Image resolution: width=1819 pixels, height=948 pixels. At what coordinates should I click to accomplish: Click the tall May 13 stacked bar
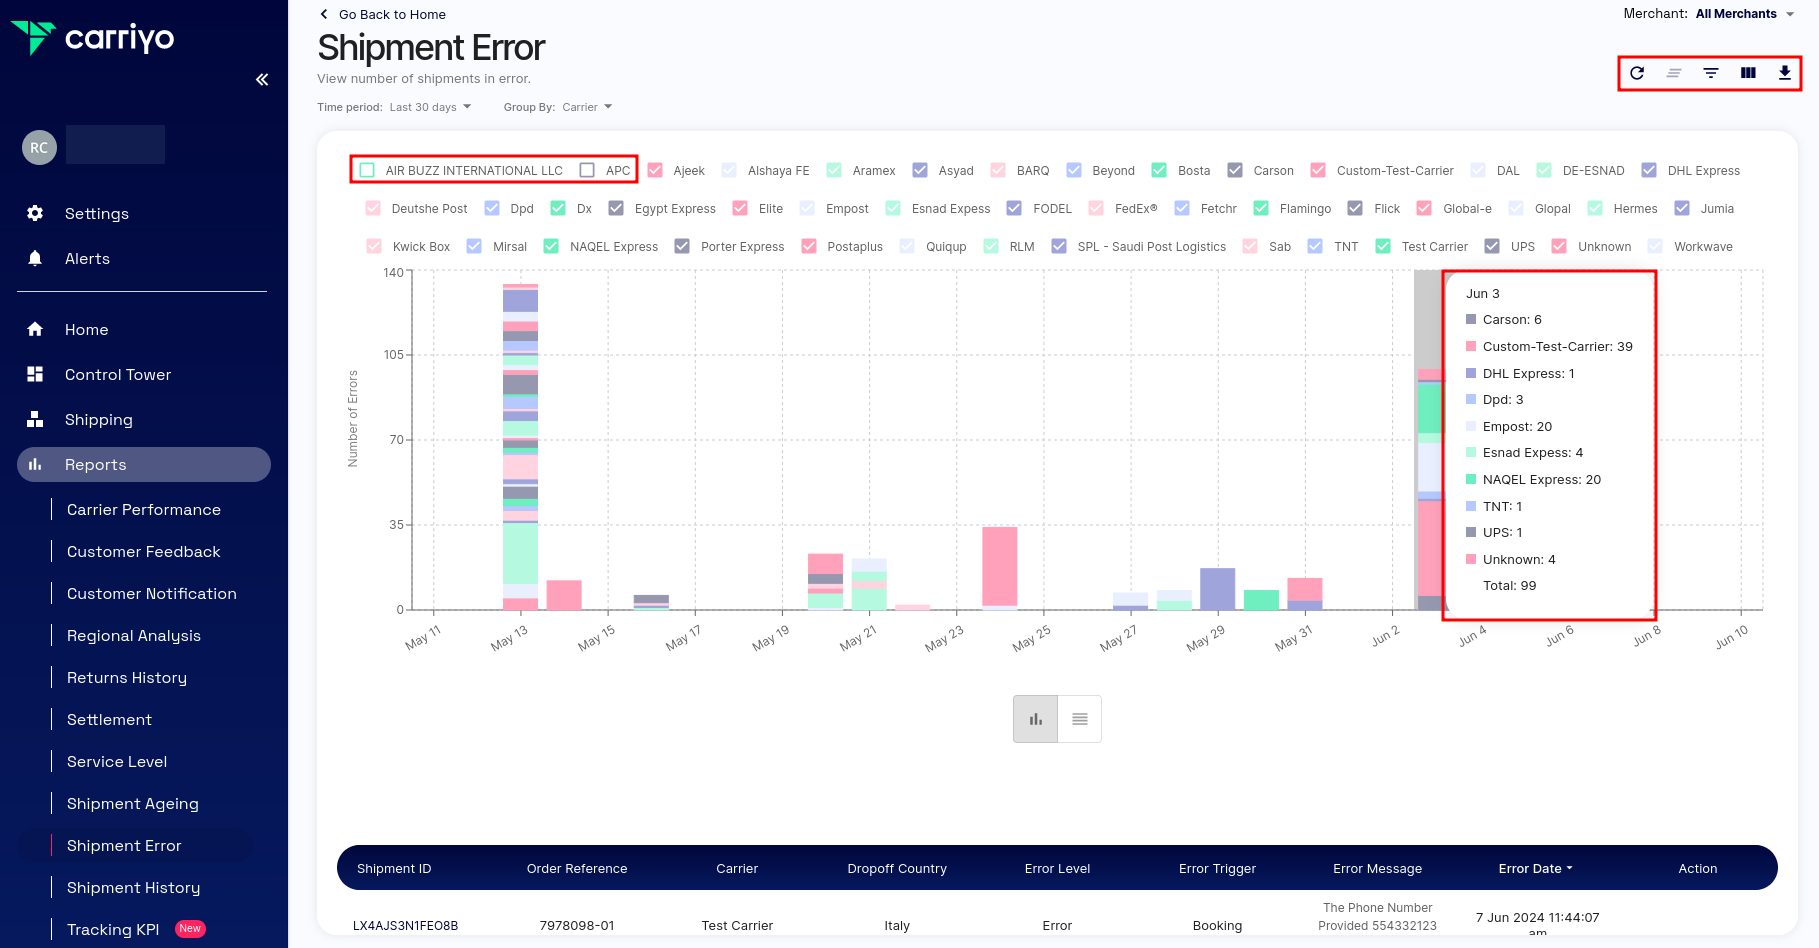520,446
